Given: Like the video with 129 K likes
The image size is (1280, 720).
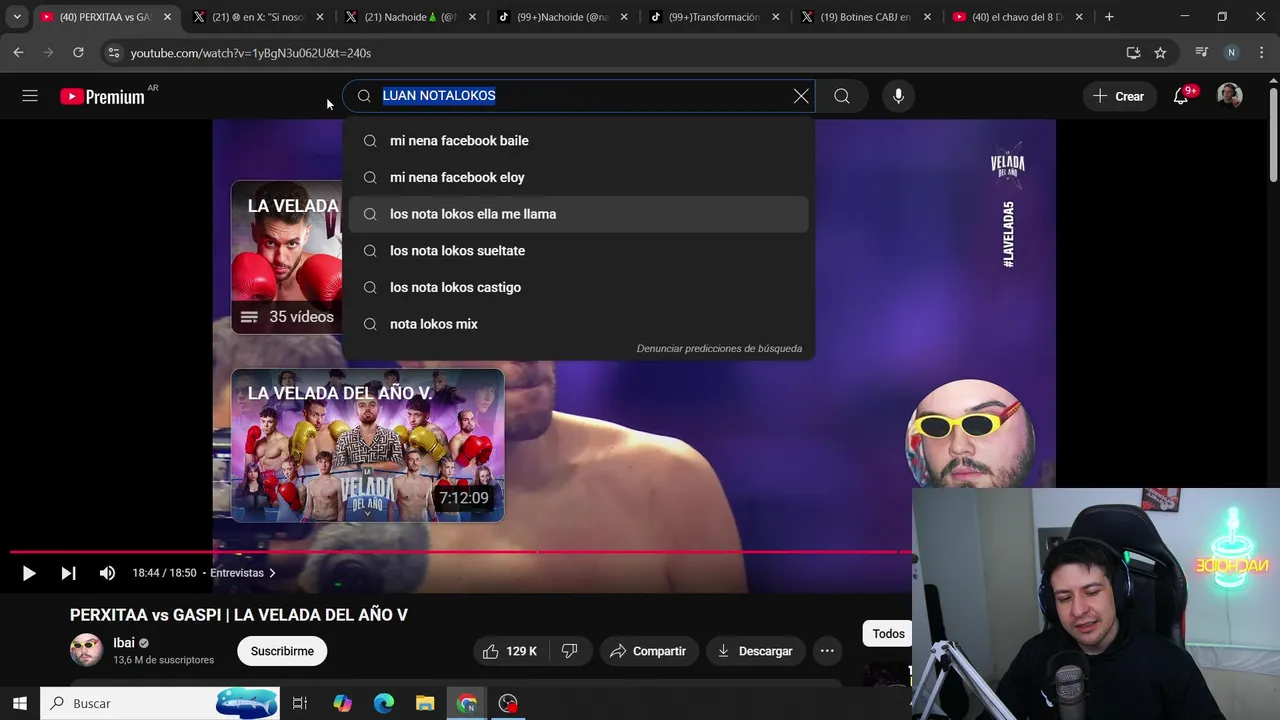Looking at the screenshot, I should click(x=510, y=651).
